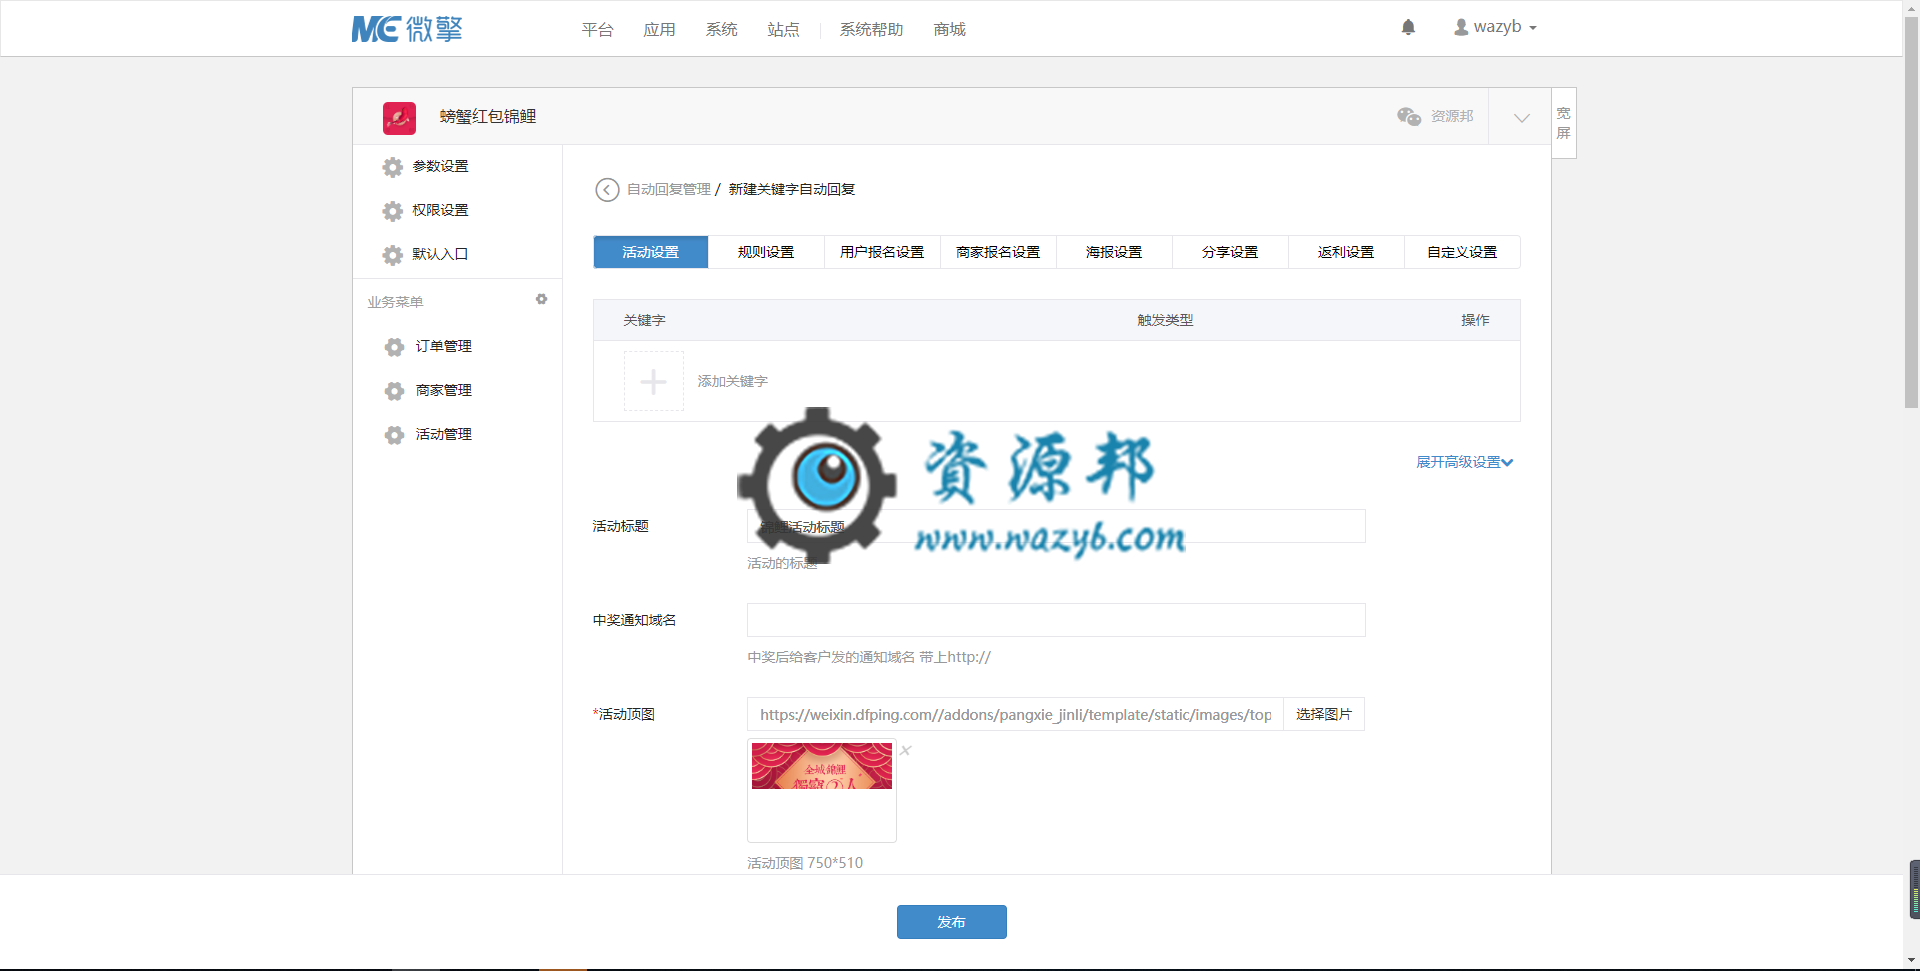Switch to 商家报名设置 tab
Viewport: 1920px width, 971px height.
[x=998, y=252]
